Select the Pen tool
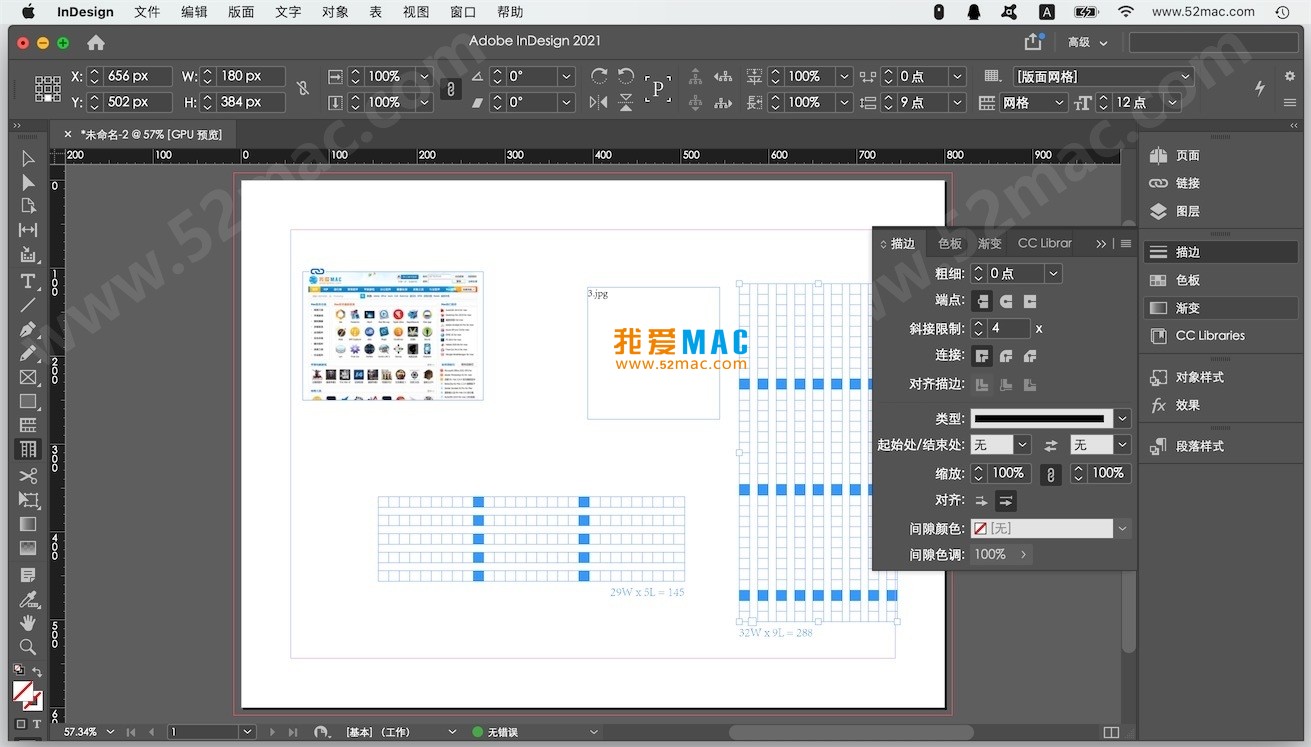 [28, 329]
